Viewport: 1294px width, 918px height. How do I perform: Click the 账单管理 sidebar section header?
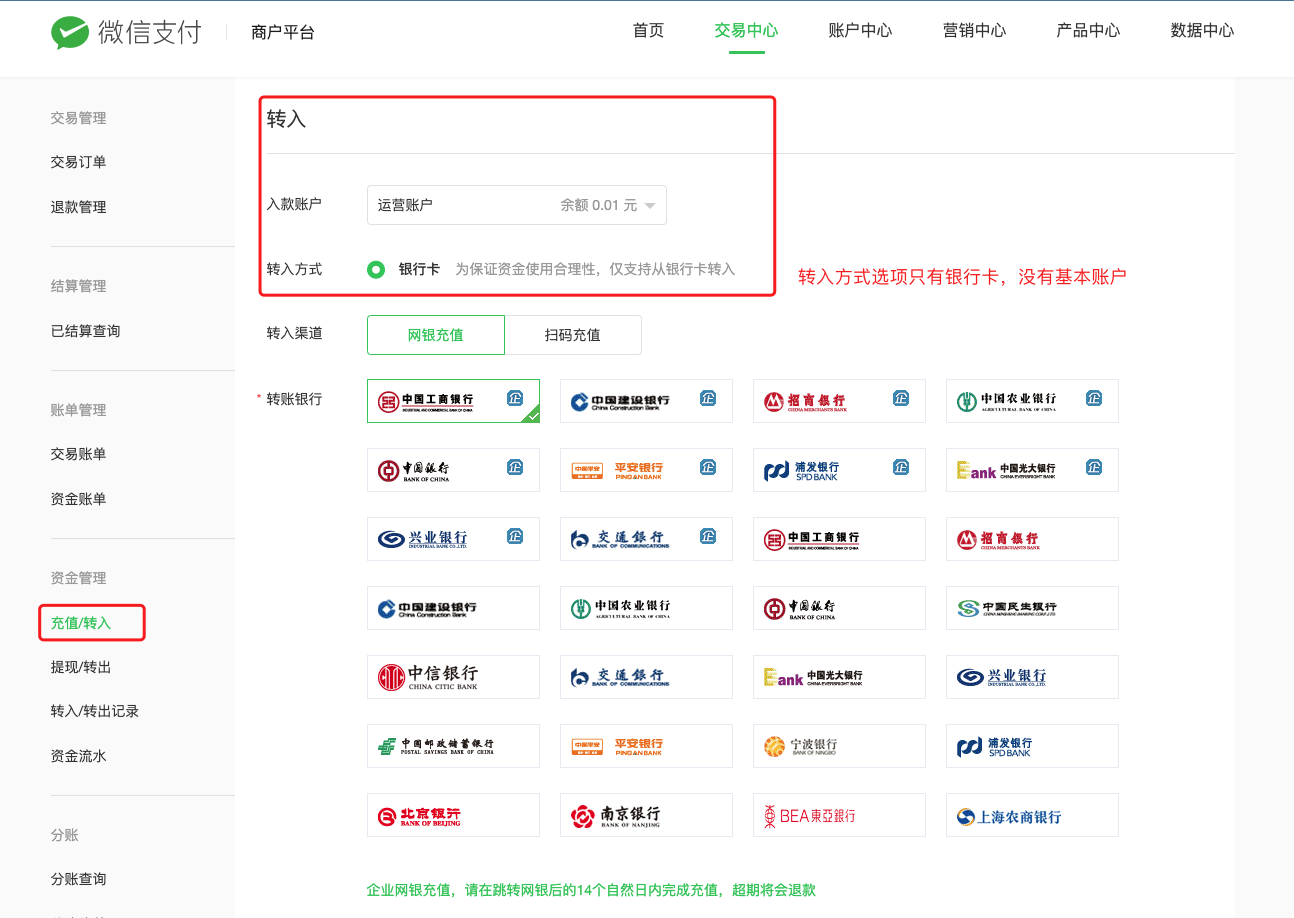pyautogui.click(x=79, y=410)
